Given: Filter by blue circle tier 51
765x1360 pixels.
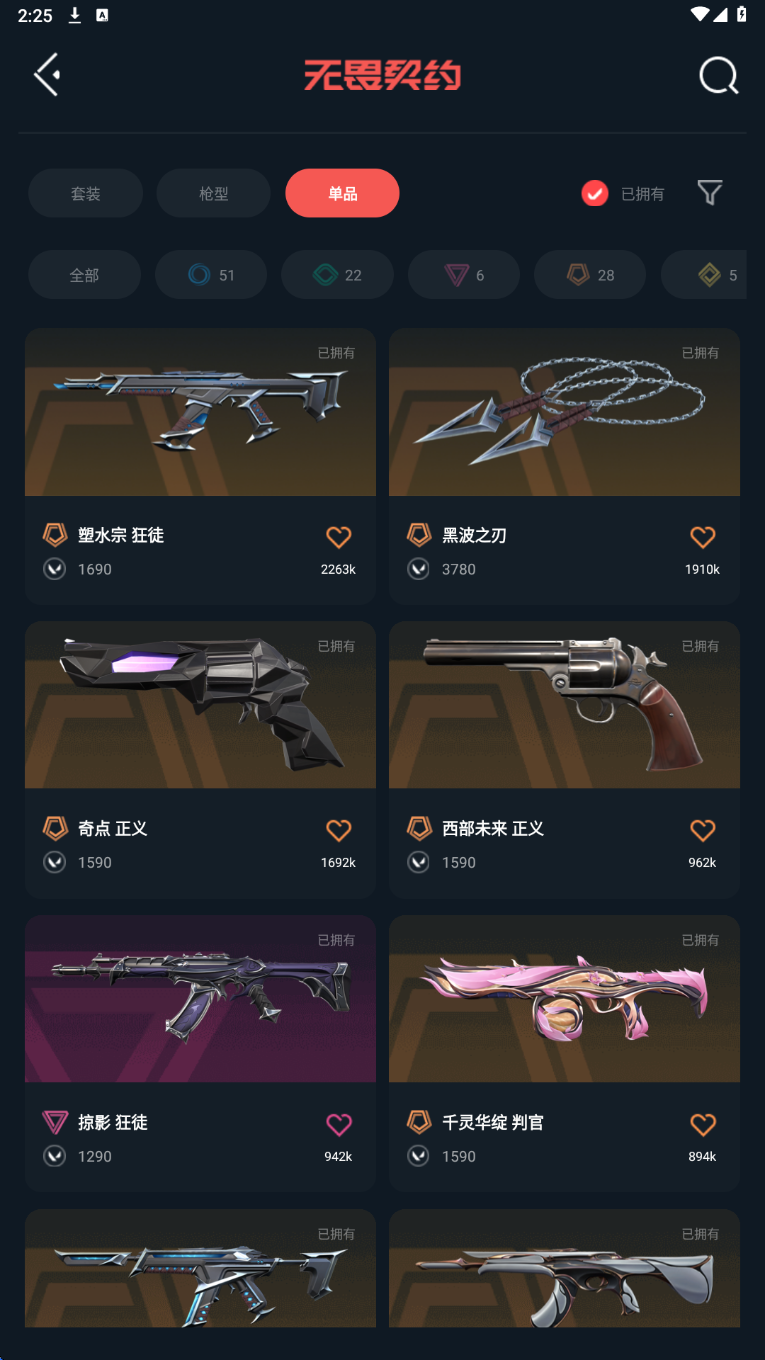Looking at the screenshot, I should tap(211, 275).
